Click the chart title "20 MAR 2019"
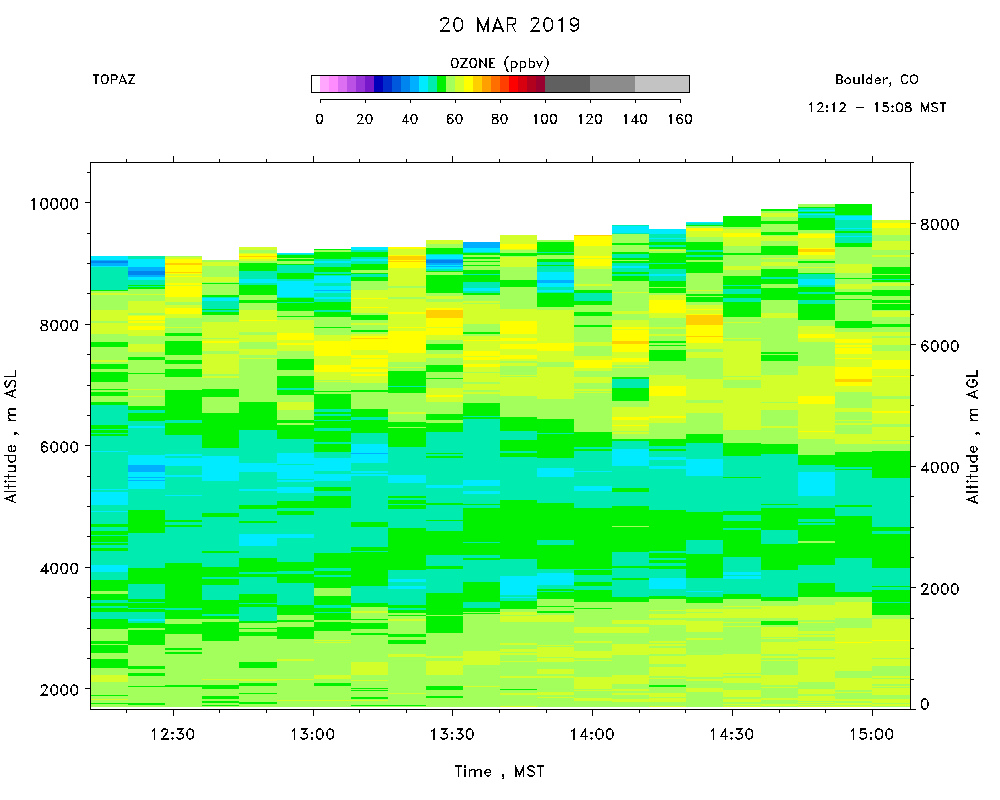This screenshot has width=1000, height=800. (x=510, y=25)
